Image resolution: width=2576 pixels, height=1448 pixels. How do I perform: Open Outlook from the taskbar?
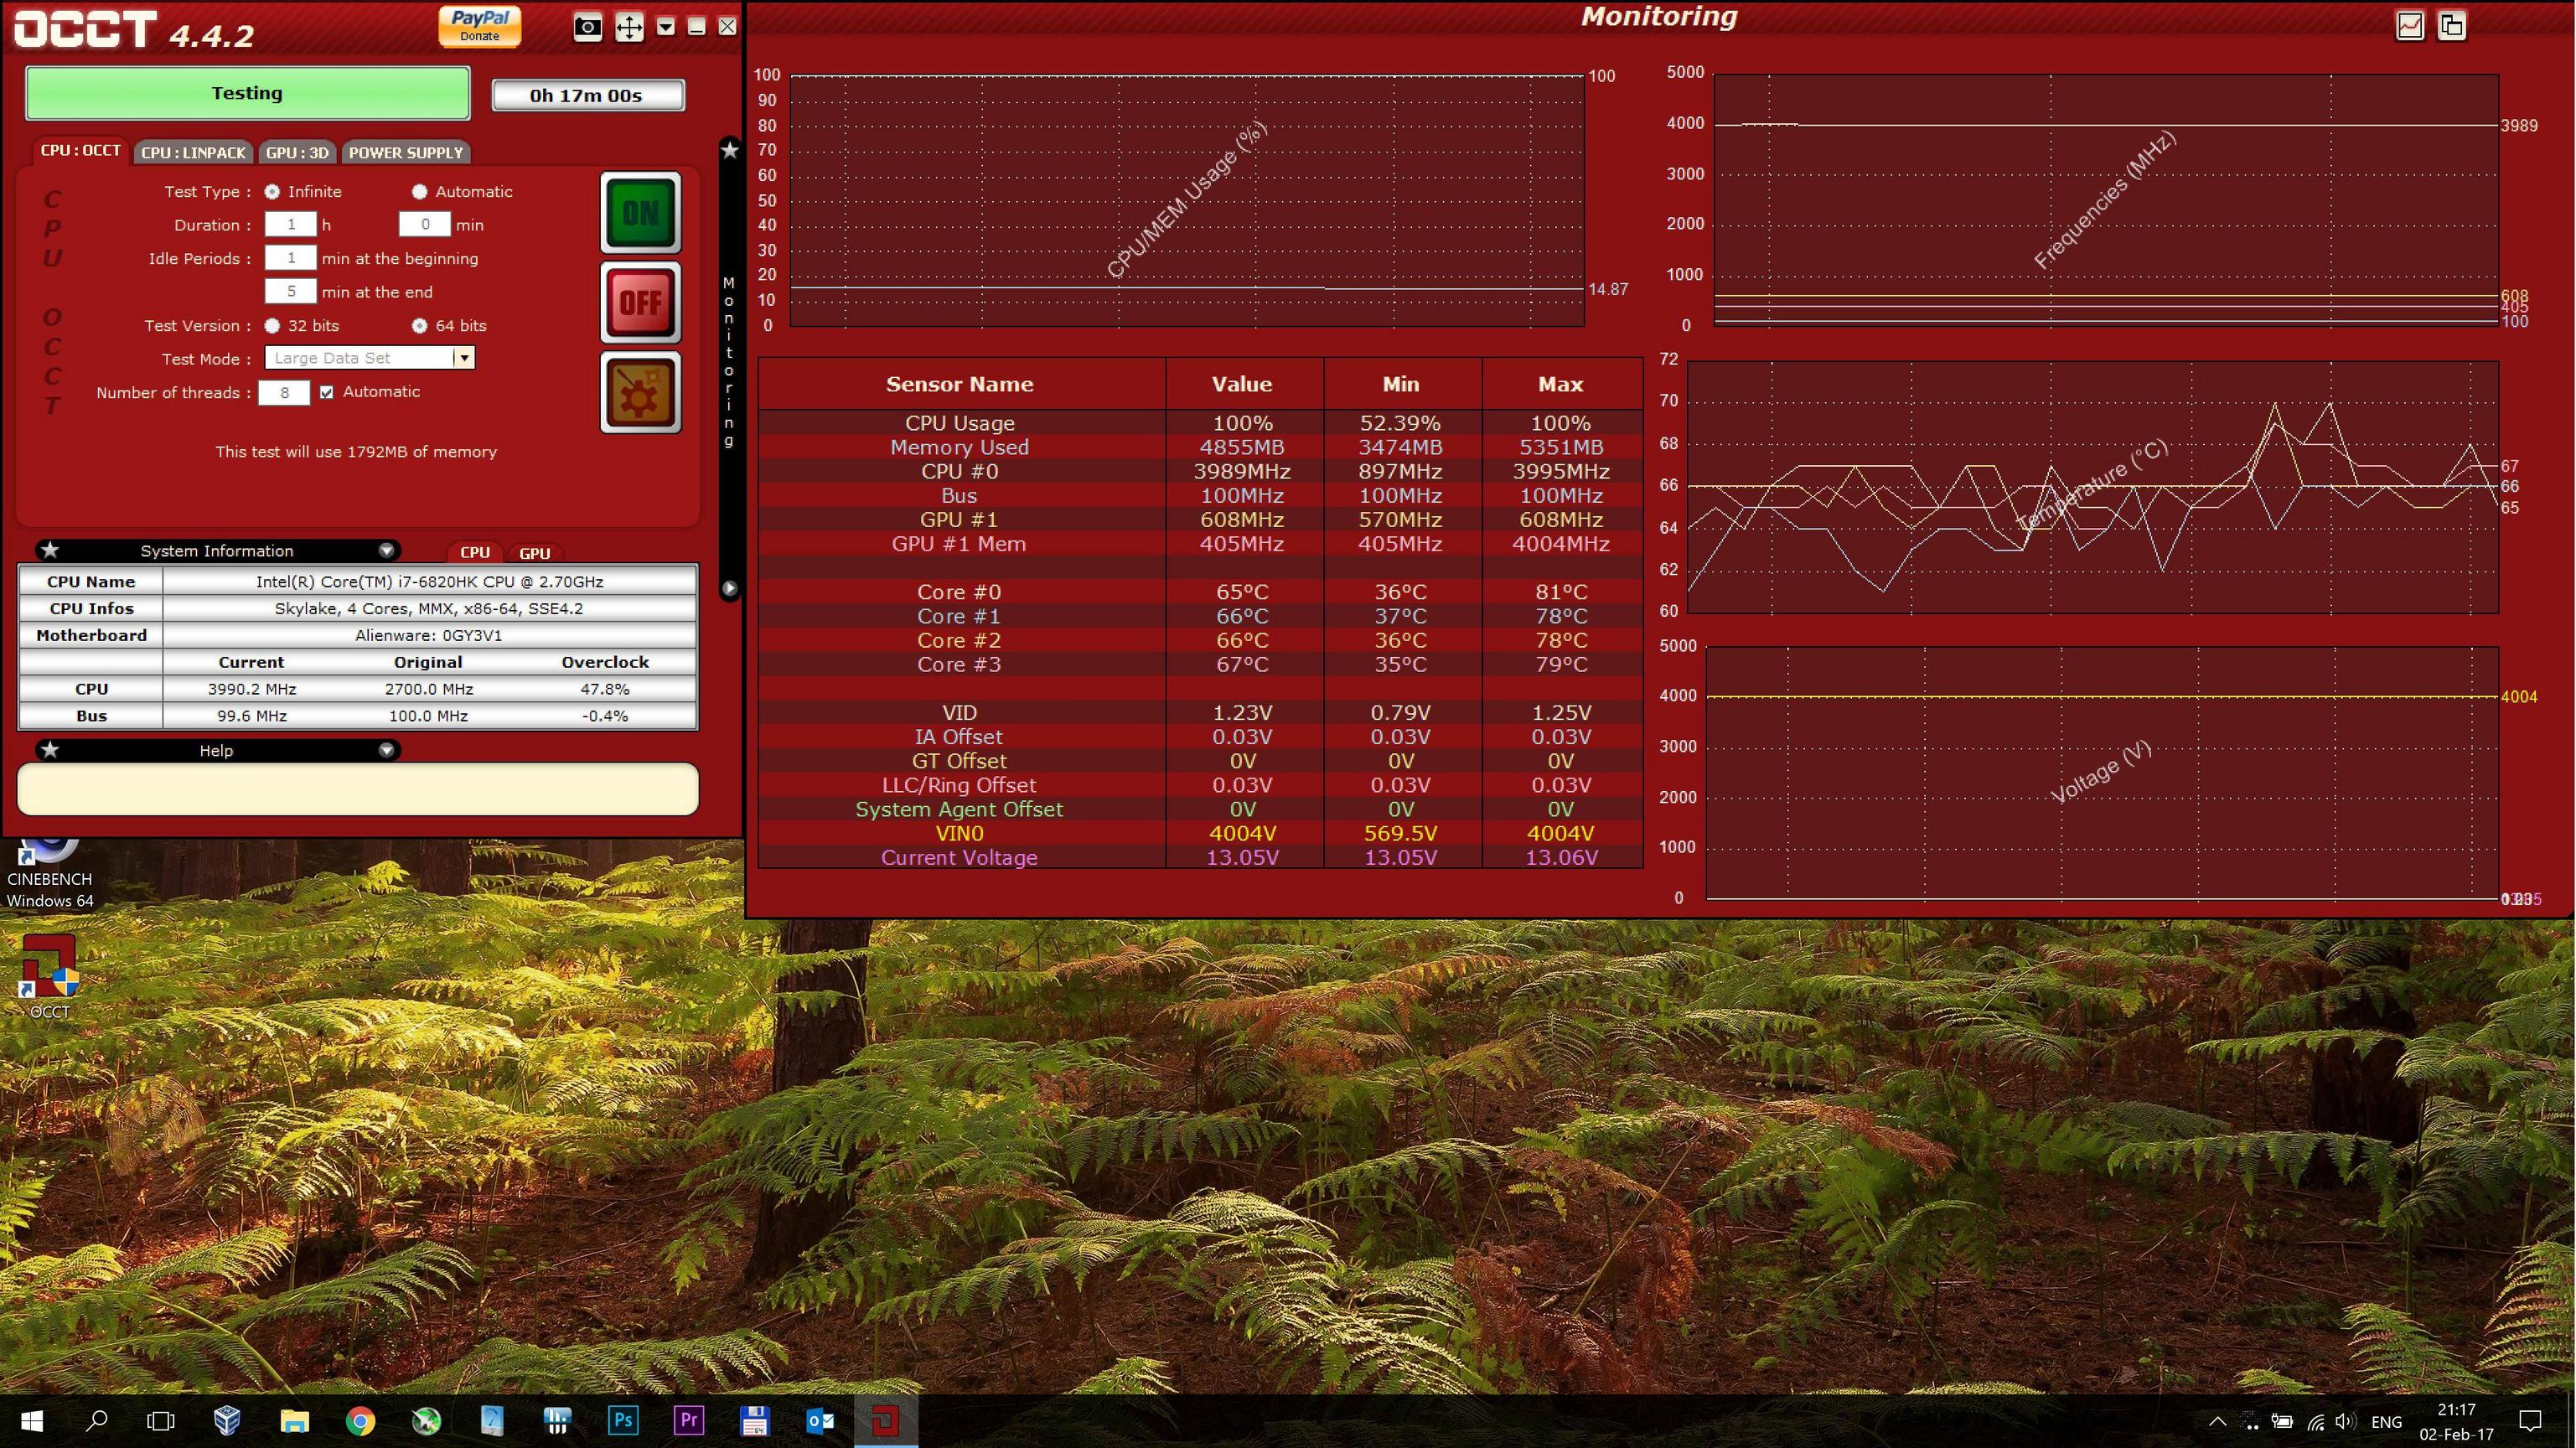click(x=820, y=1420)
